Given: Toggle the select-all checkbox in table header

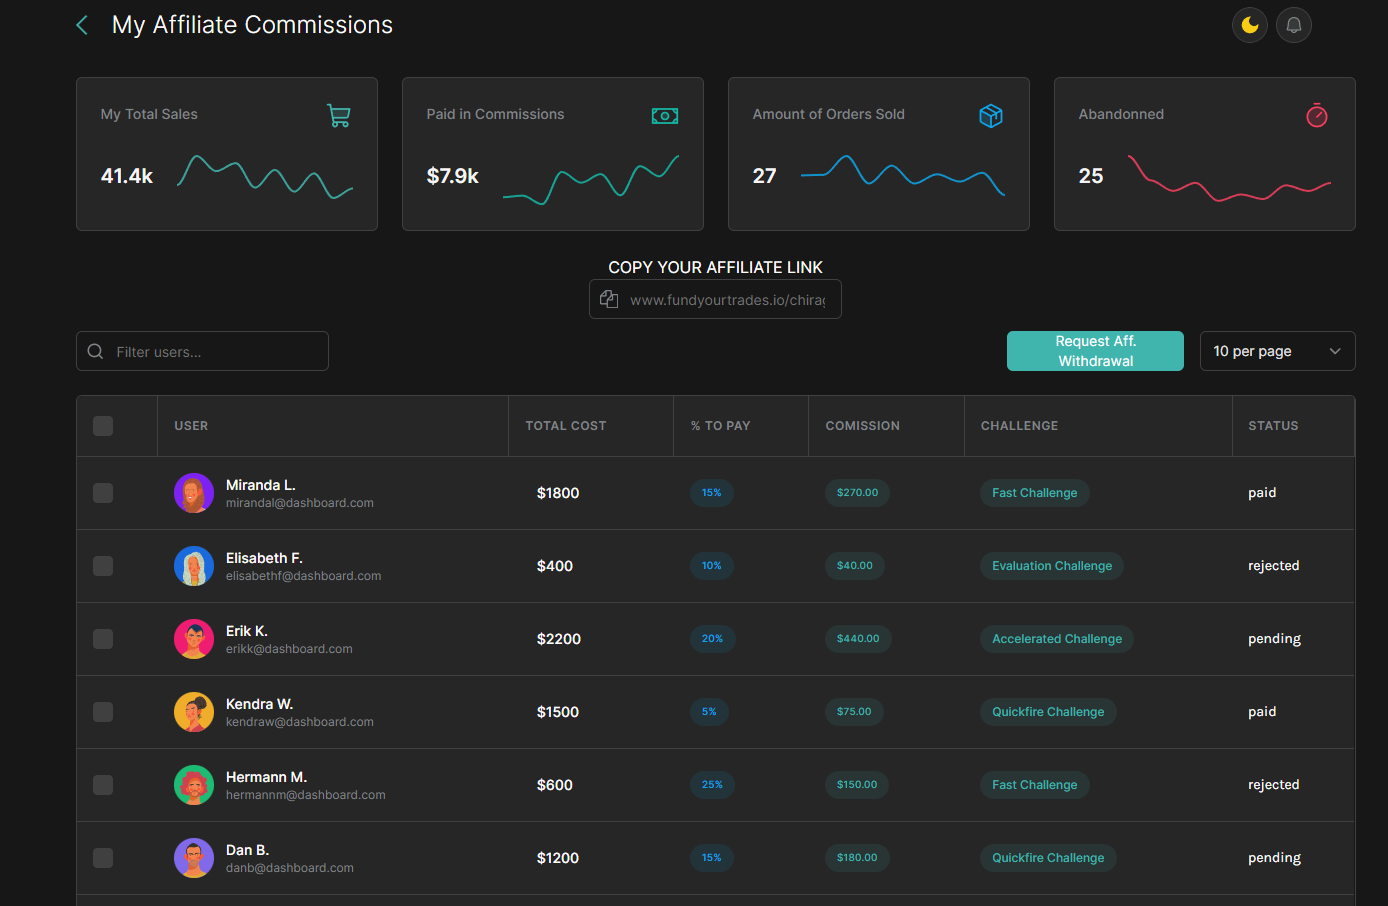Looking at the screenshot, I should coord(103,426).
